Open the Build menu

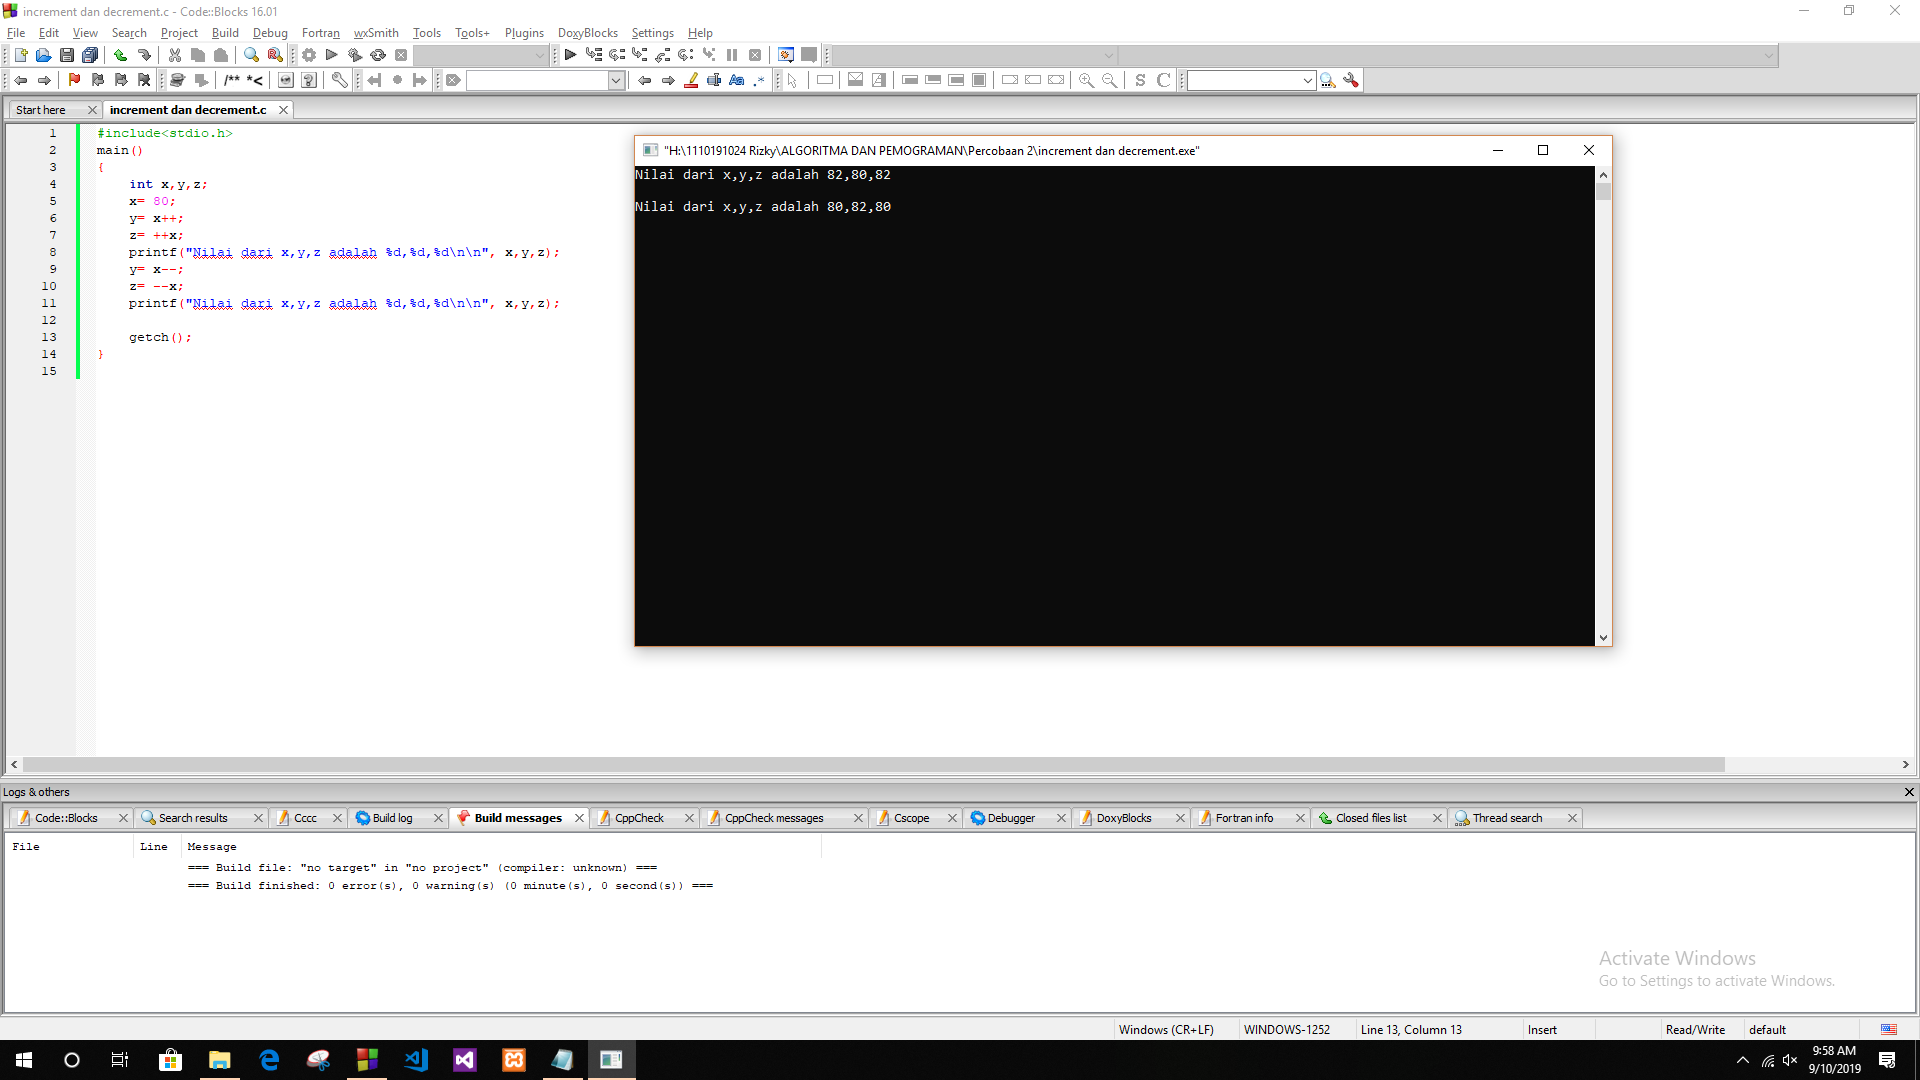point(225,33)
